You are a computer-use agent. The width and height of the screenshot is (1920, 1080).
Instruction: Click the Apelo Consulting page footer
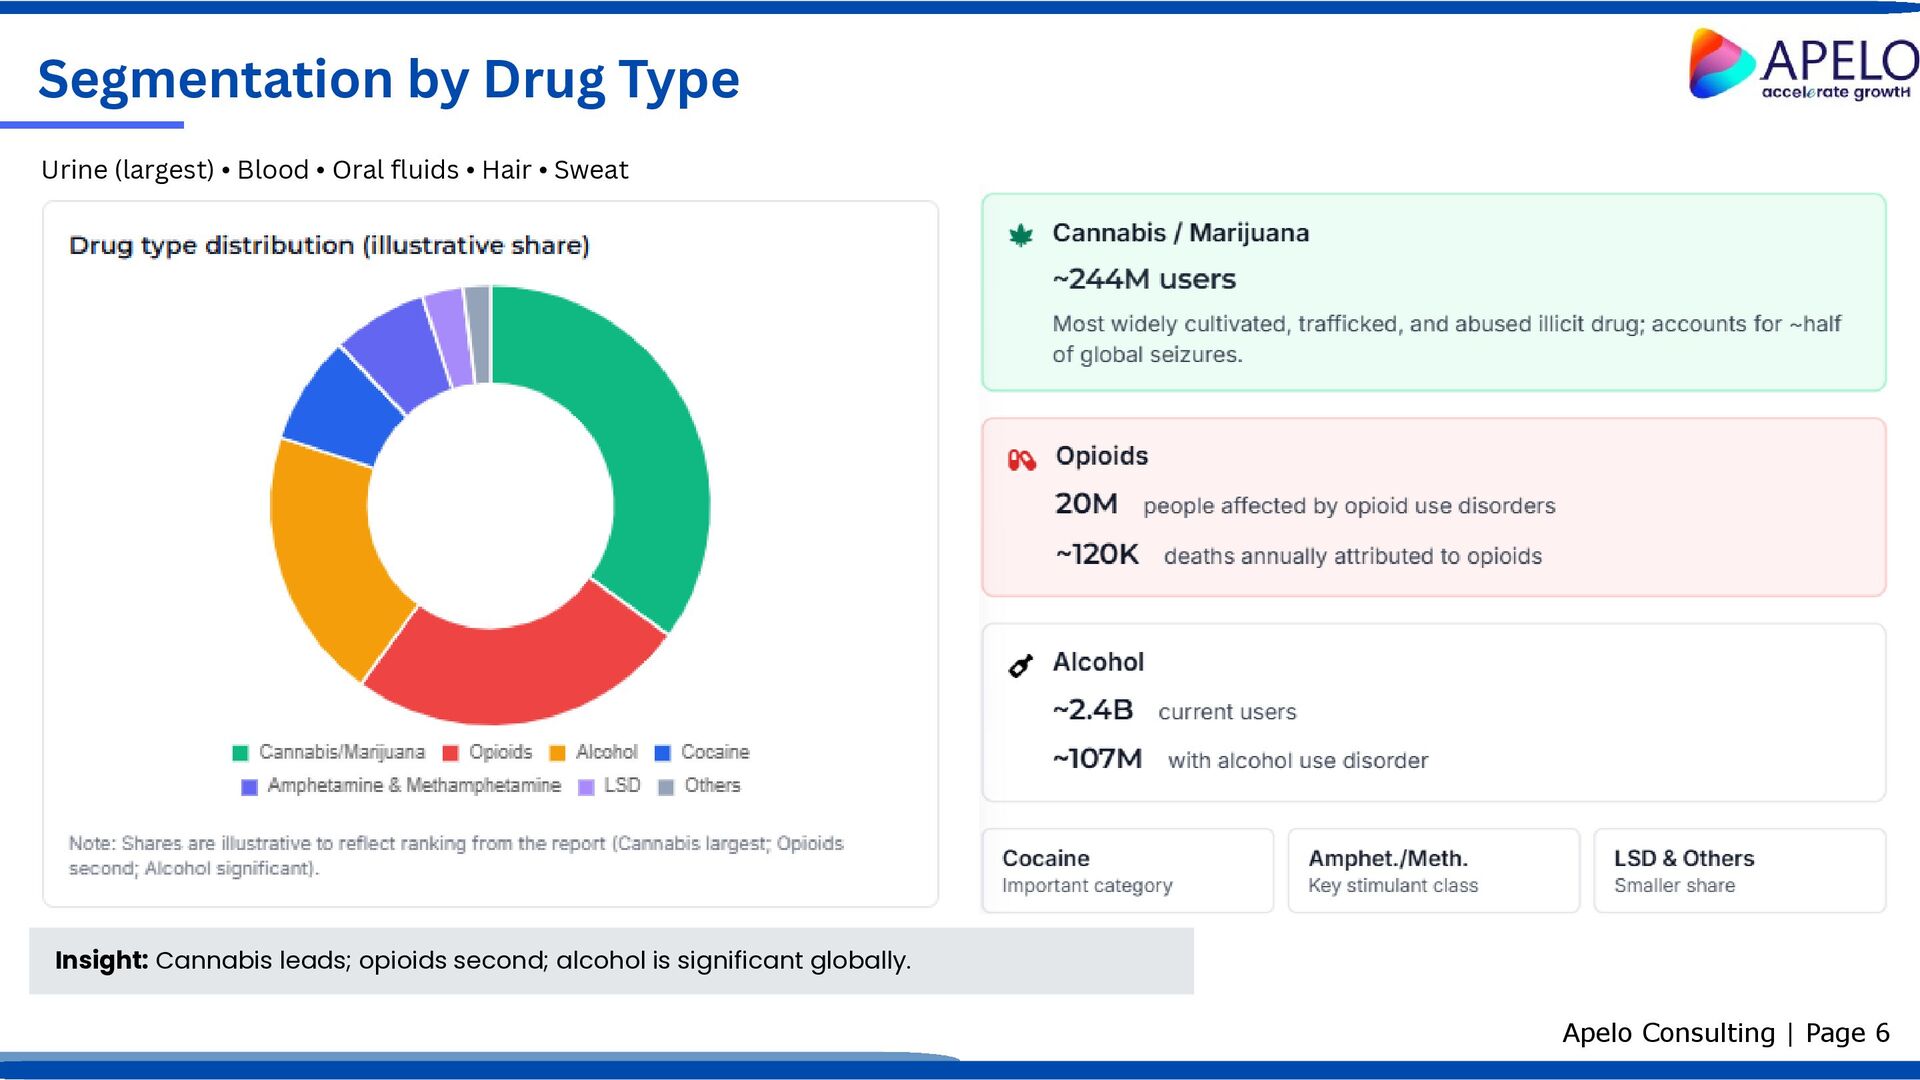(1725, 1033)
